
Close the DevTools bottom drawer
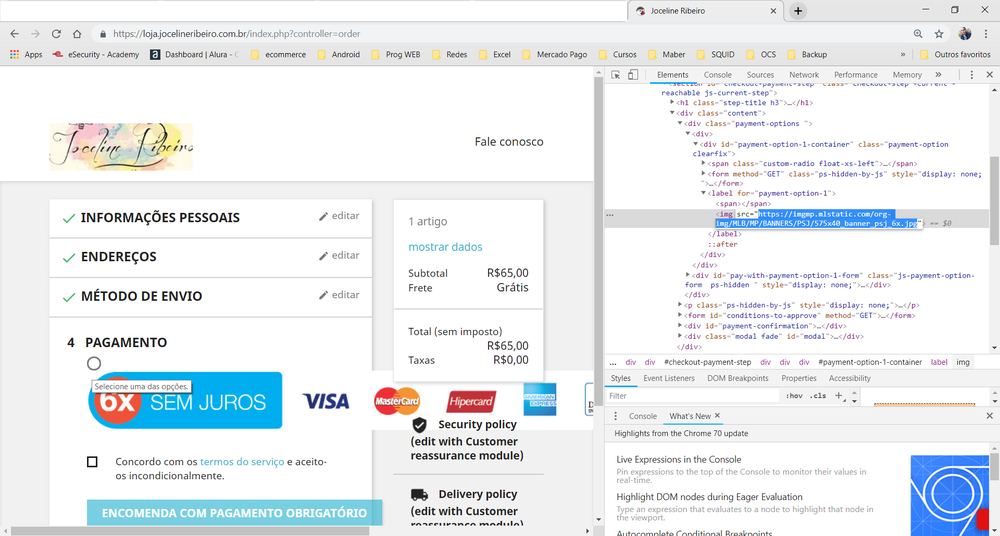click(x=989, y=416)
